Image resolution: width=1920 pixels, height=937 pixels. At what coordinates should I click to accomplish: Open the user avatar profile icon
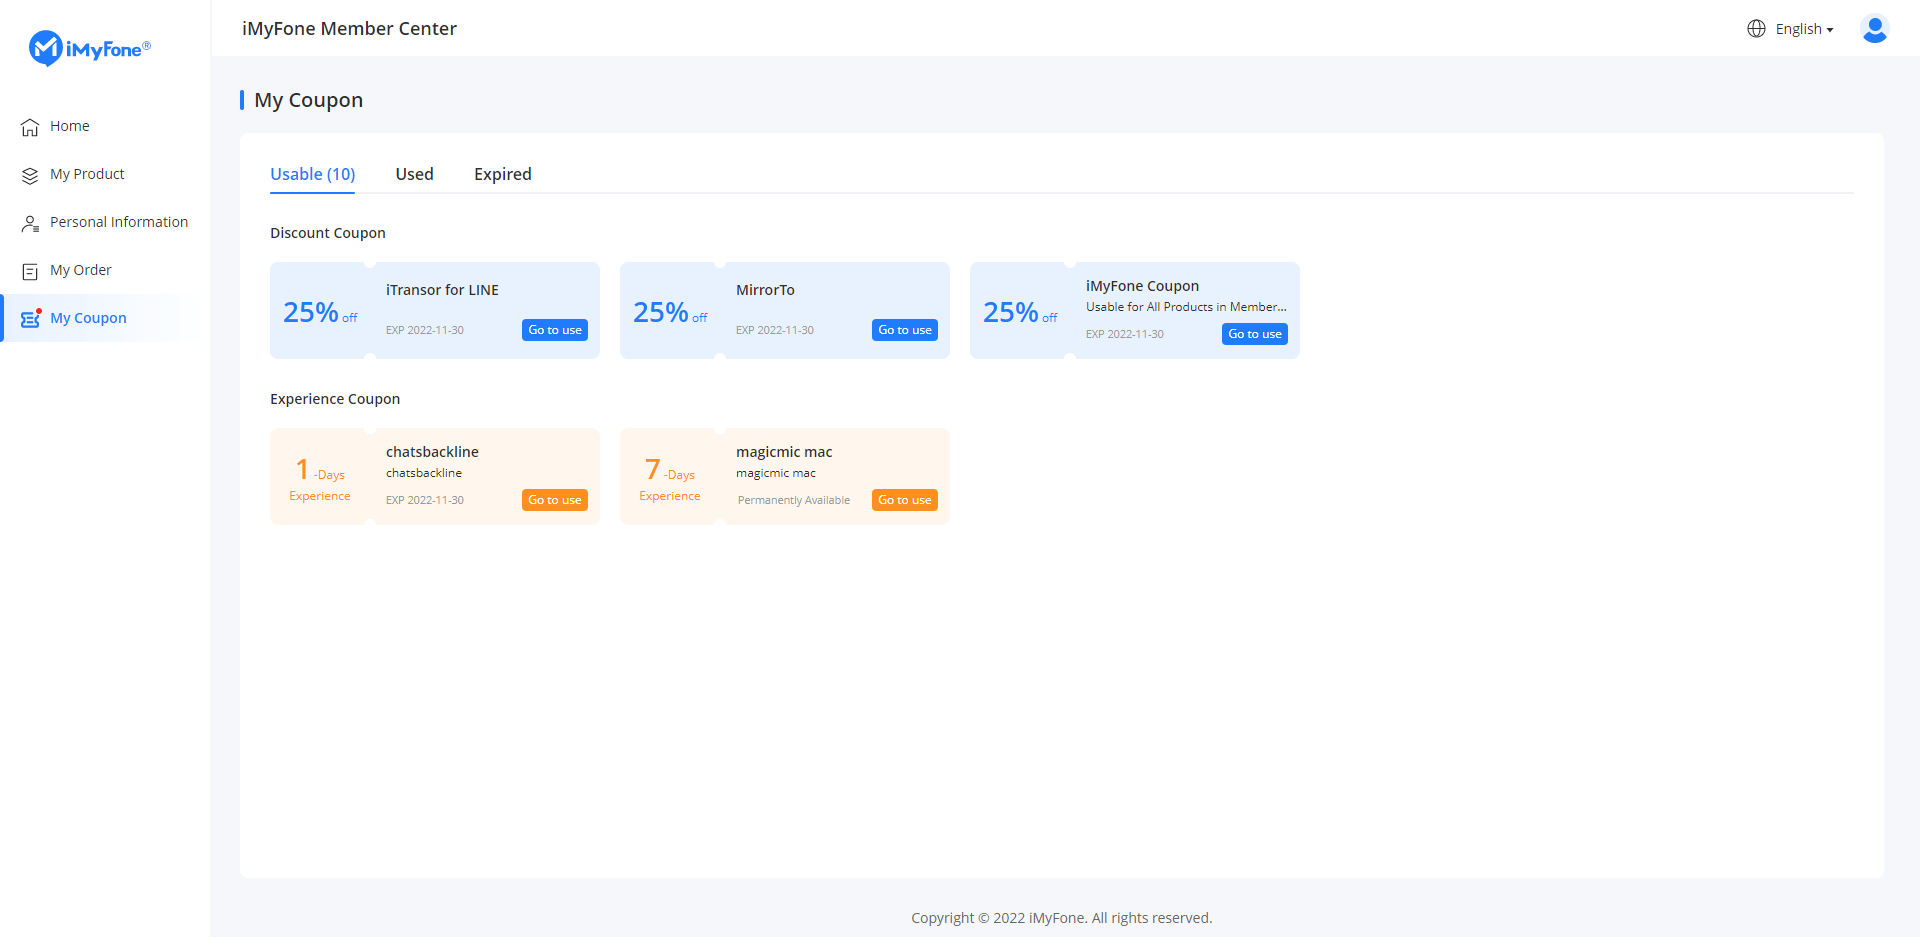tap(1875, 29)
